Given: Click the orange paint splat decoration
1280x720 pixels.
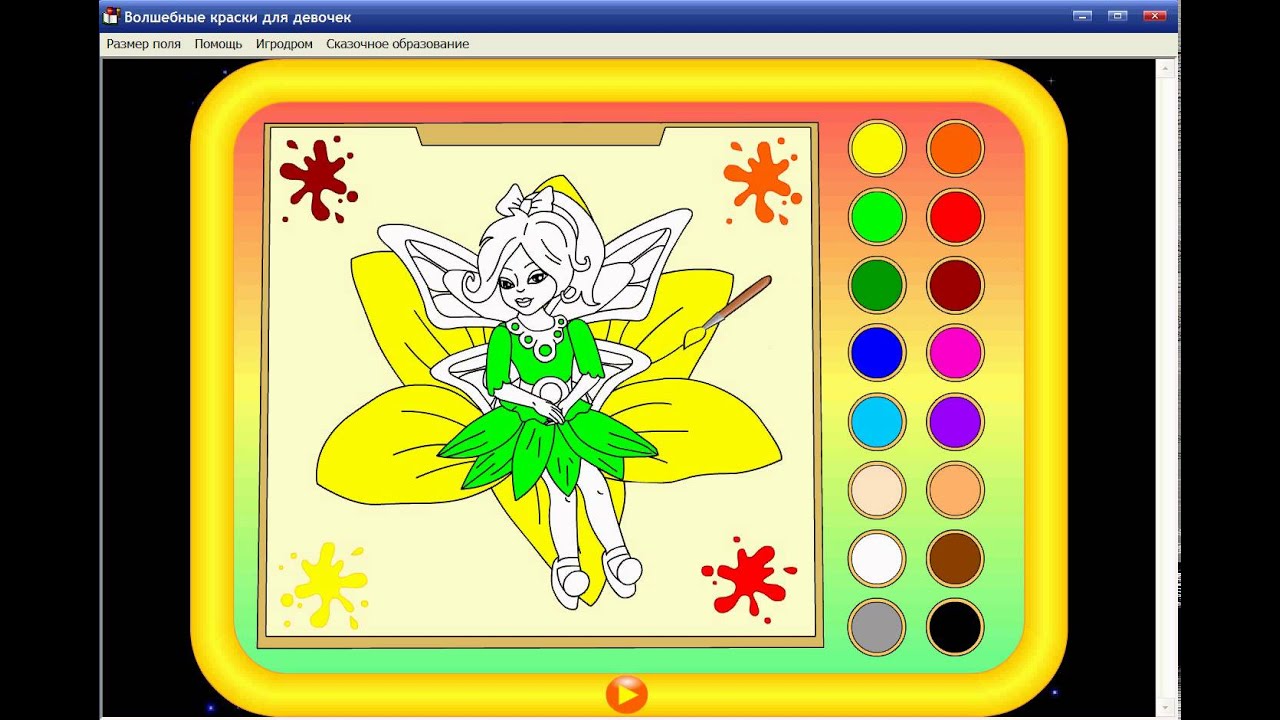Looking at the screenshot, I should (762, 180).
